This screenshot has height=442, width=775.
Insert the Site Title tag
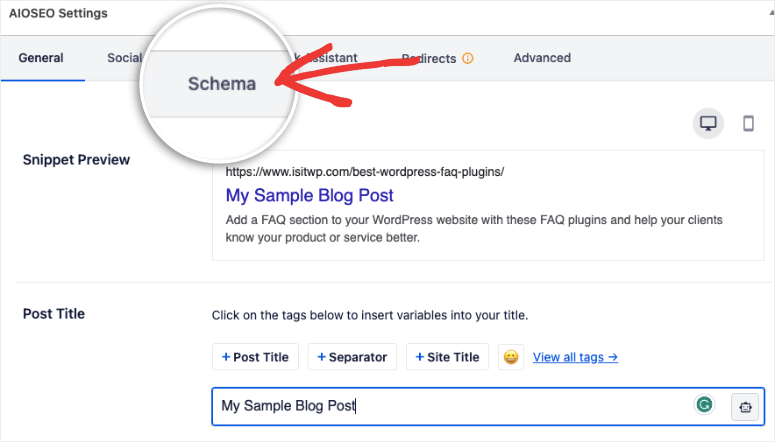(x=447, y=357)
